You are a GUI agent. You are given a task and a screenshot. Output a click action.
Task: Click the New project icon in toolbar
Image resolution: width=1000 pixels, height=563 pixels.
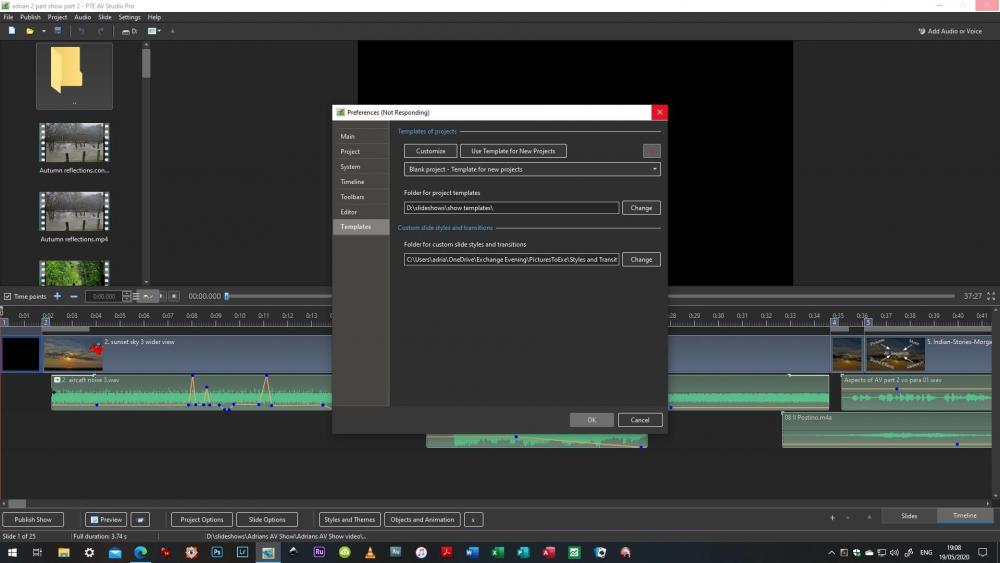[12, 31]
